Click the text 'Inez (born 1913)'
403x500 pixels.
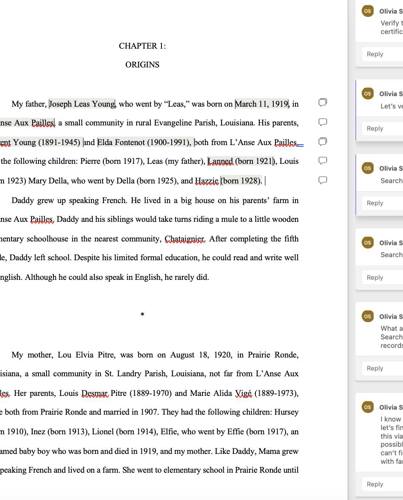(x=59, y=432)
